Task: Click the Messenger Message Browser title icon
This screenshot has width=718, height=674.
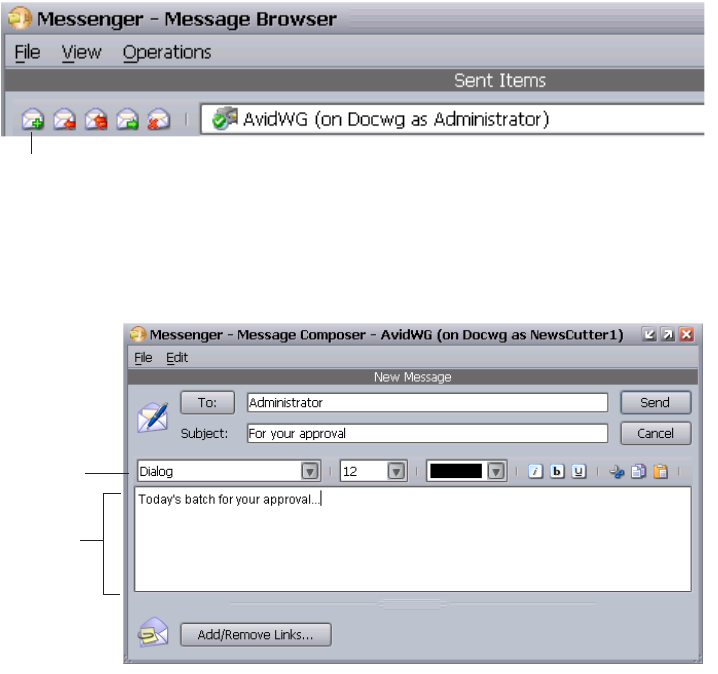Action: (x=20, y=18)
